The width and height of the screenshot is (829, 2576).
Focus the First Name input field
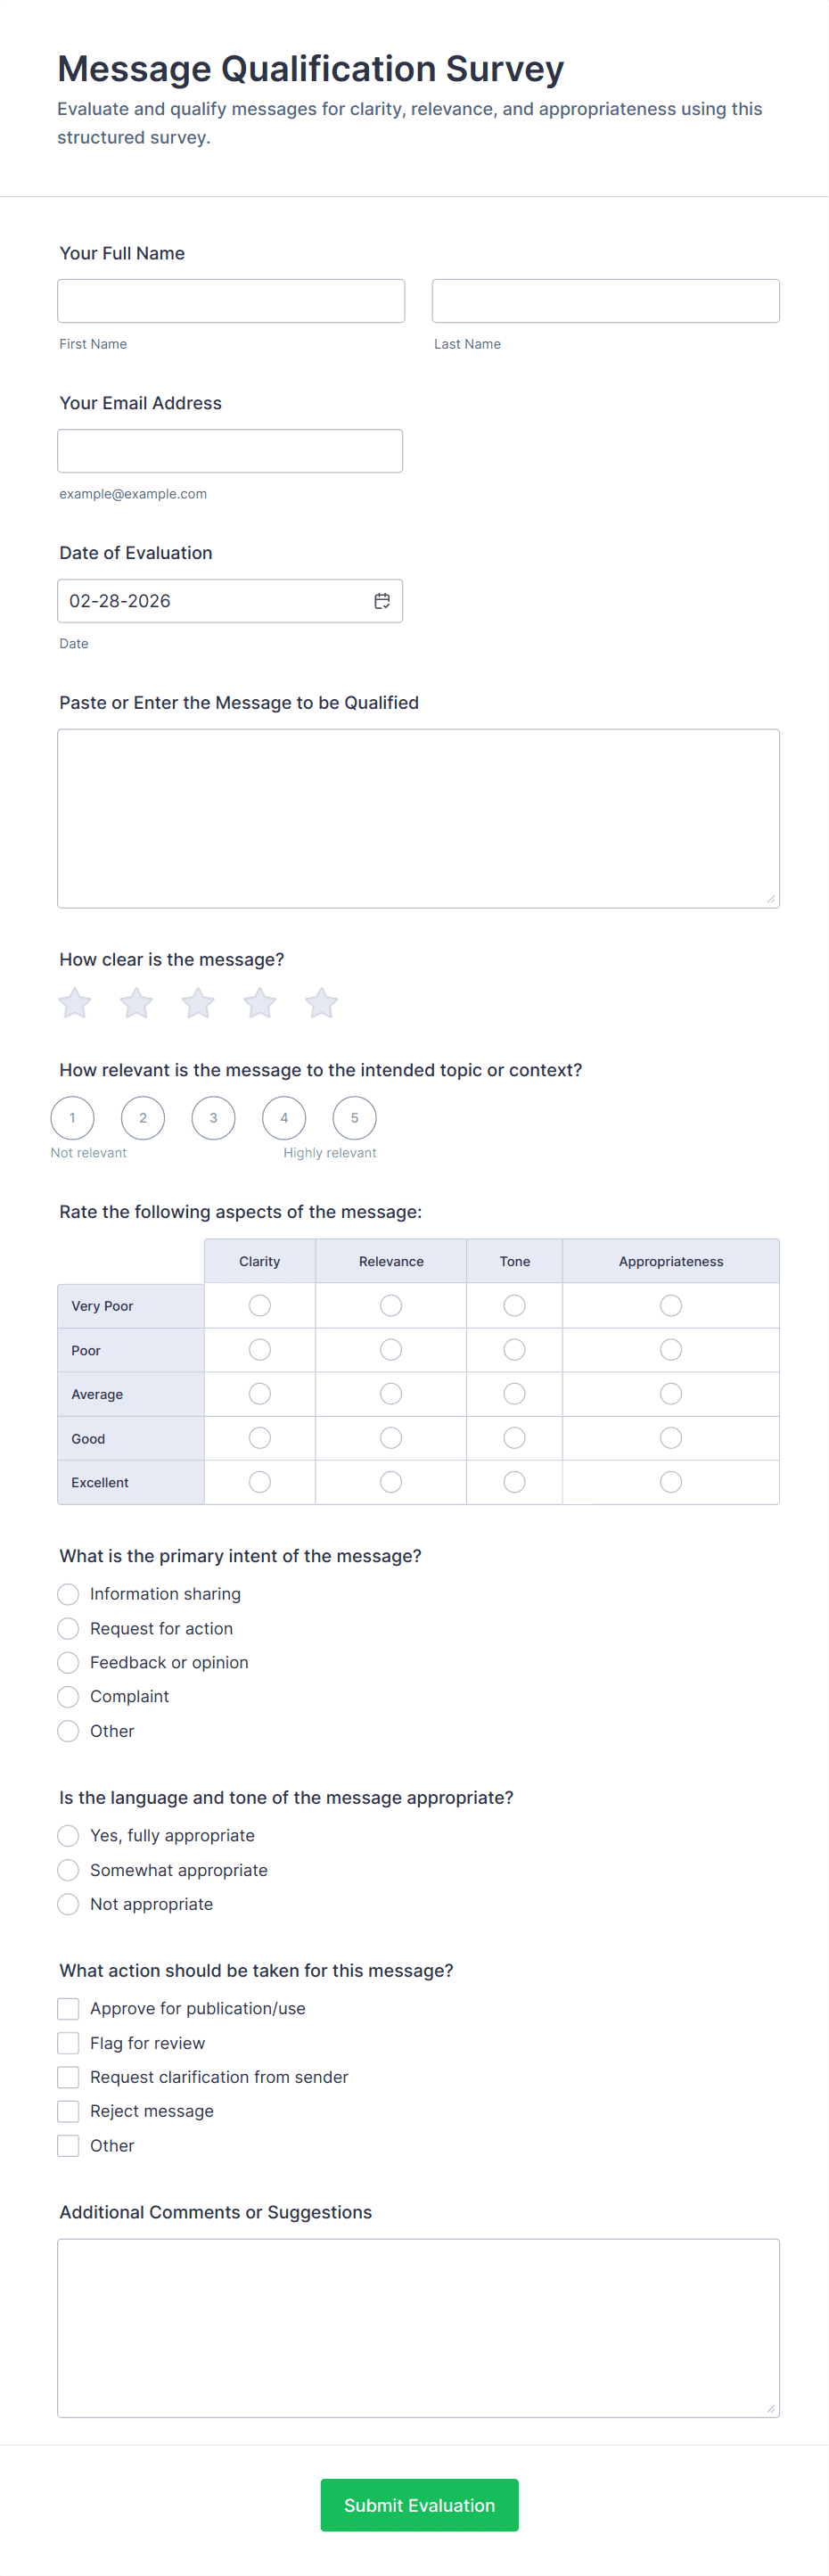[231, 301]
